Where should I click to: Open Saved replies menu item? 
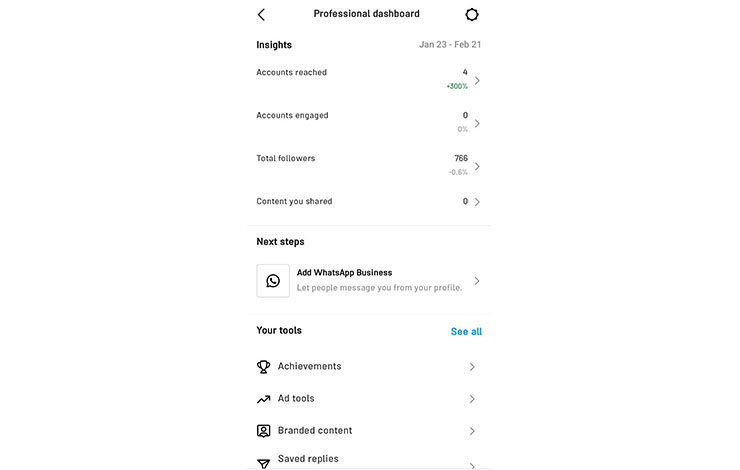click(x=308, y=459)
